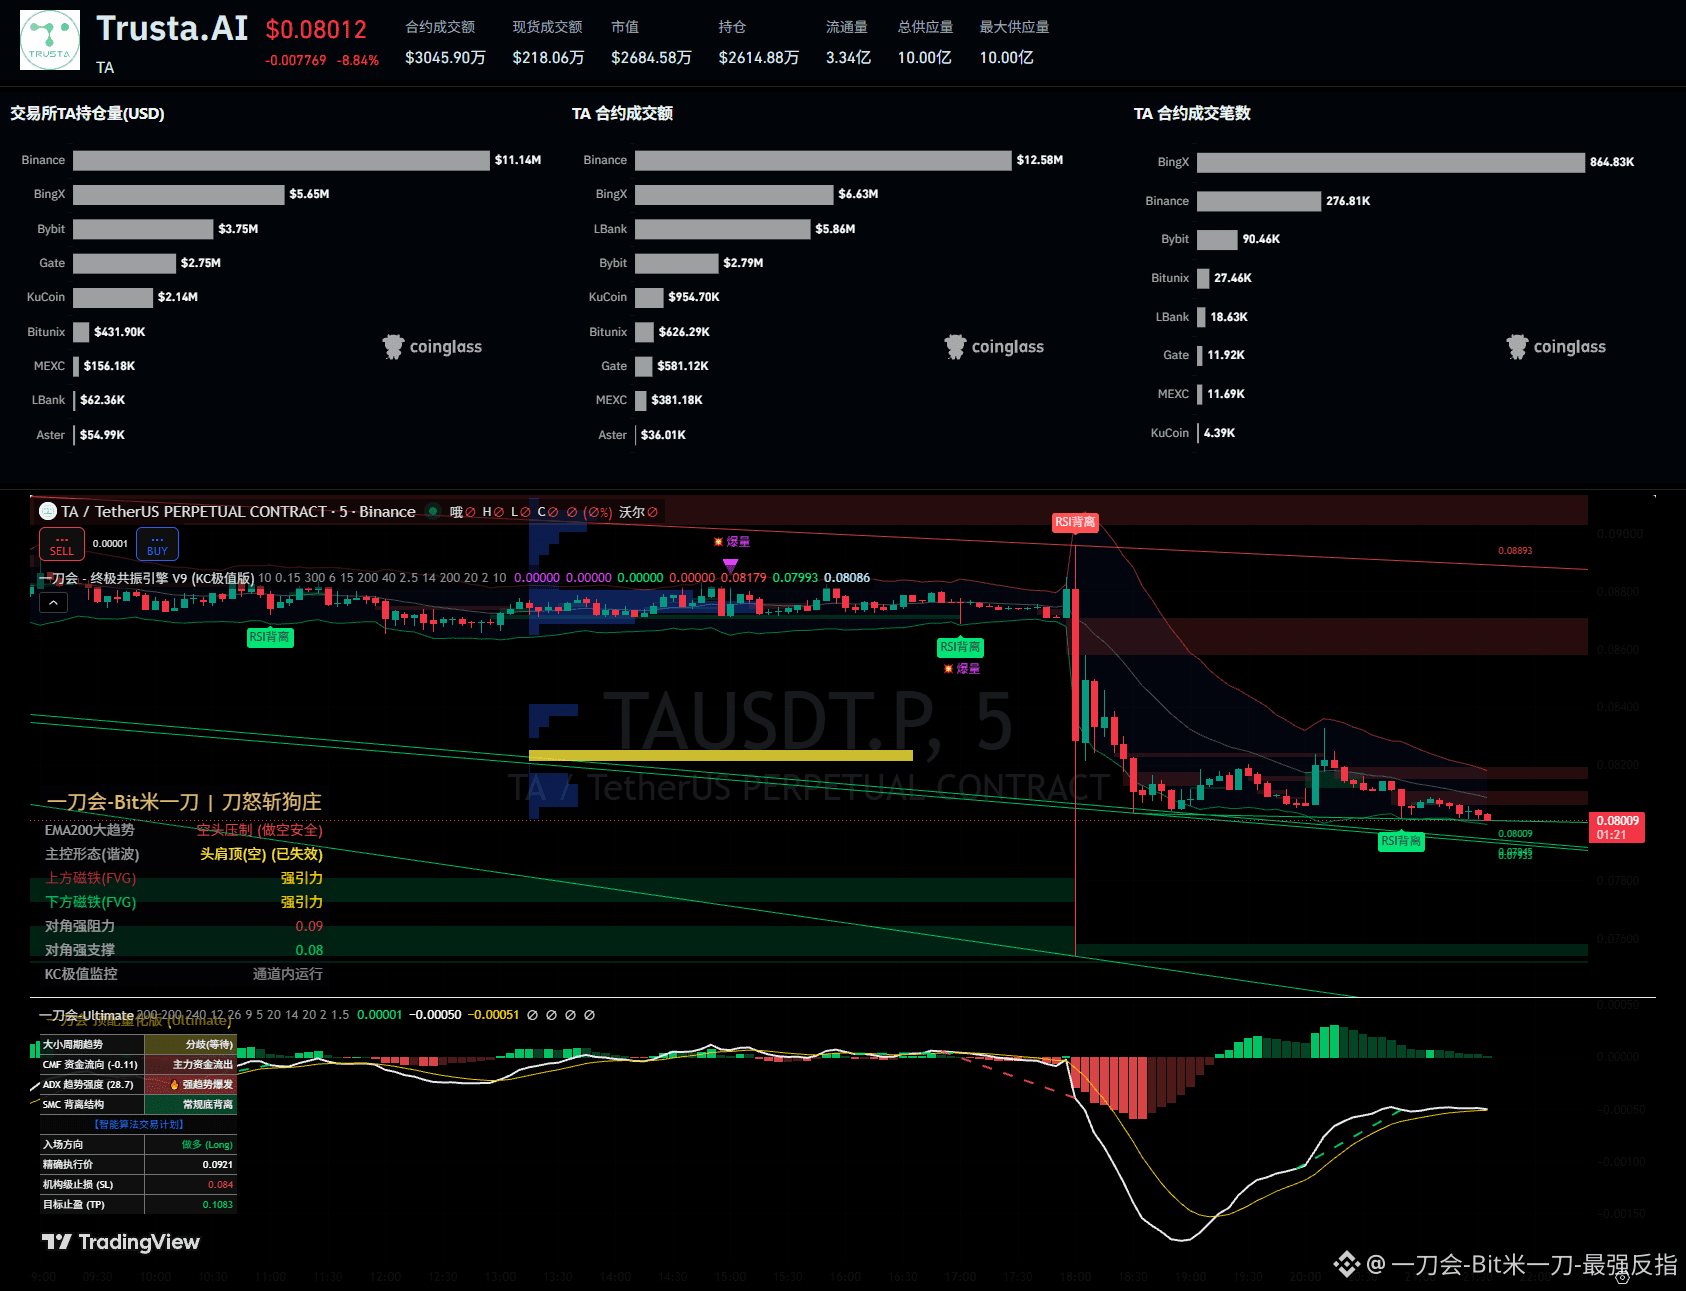Click the LBank bar in TA 合约成交额 chart
The image size is (1686, 1291).
click(722, 229)
